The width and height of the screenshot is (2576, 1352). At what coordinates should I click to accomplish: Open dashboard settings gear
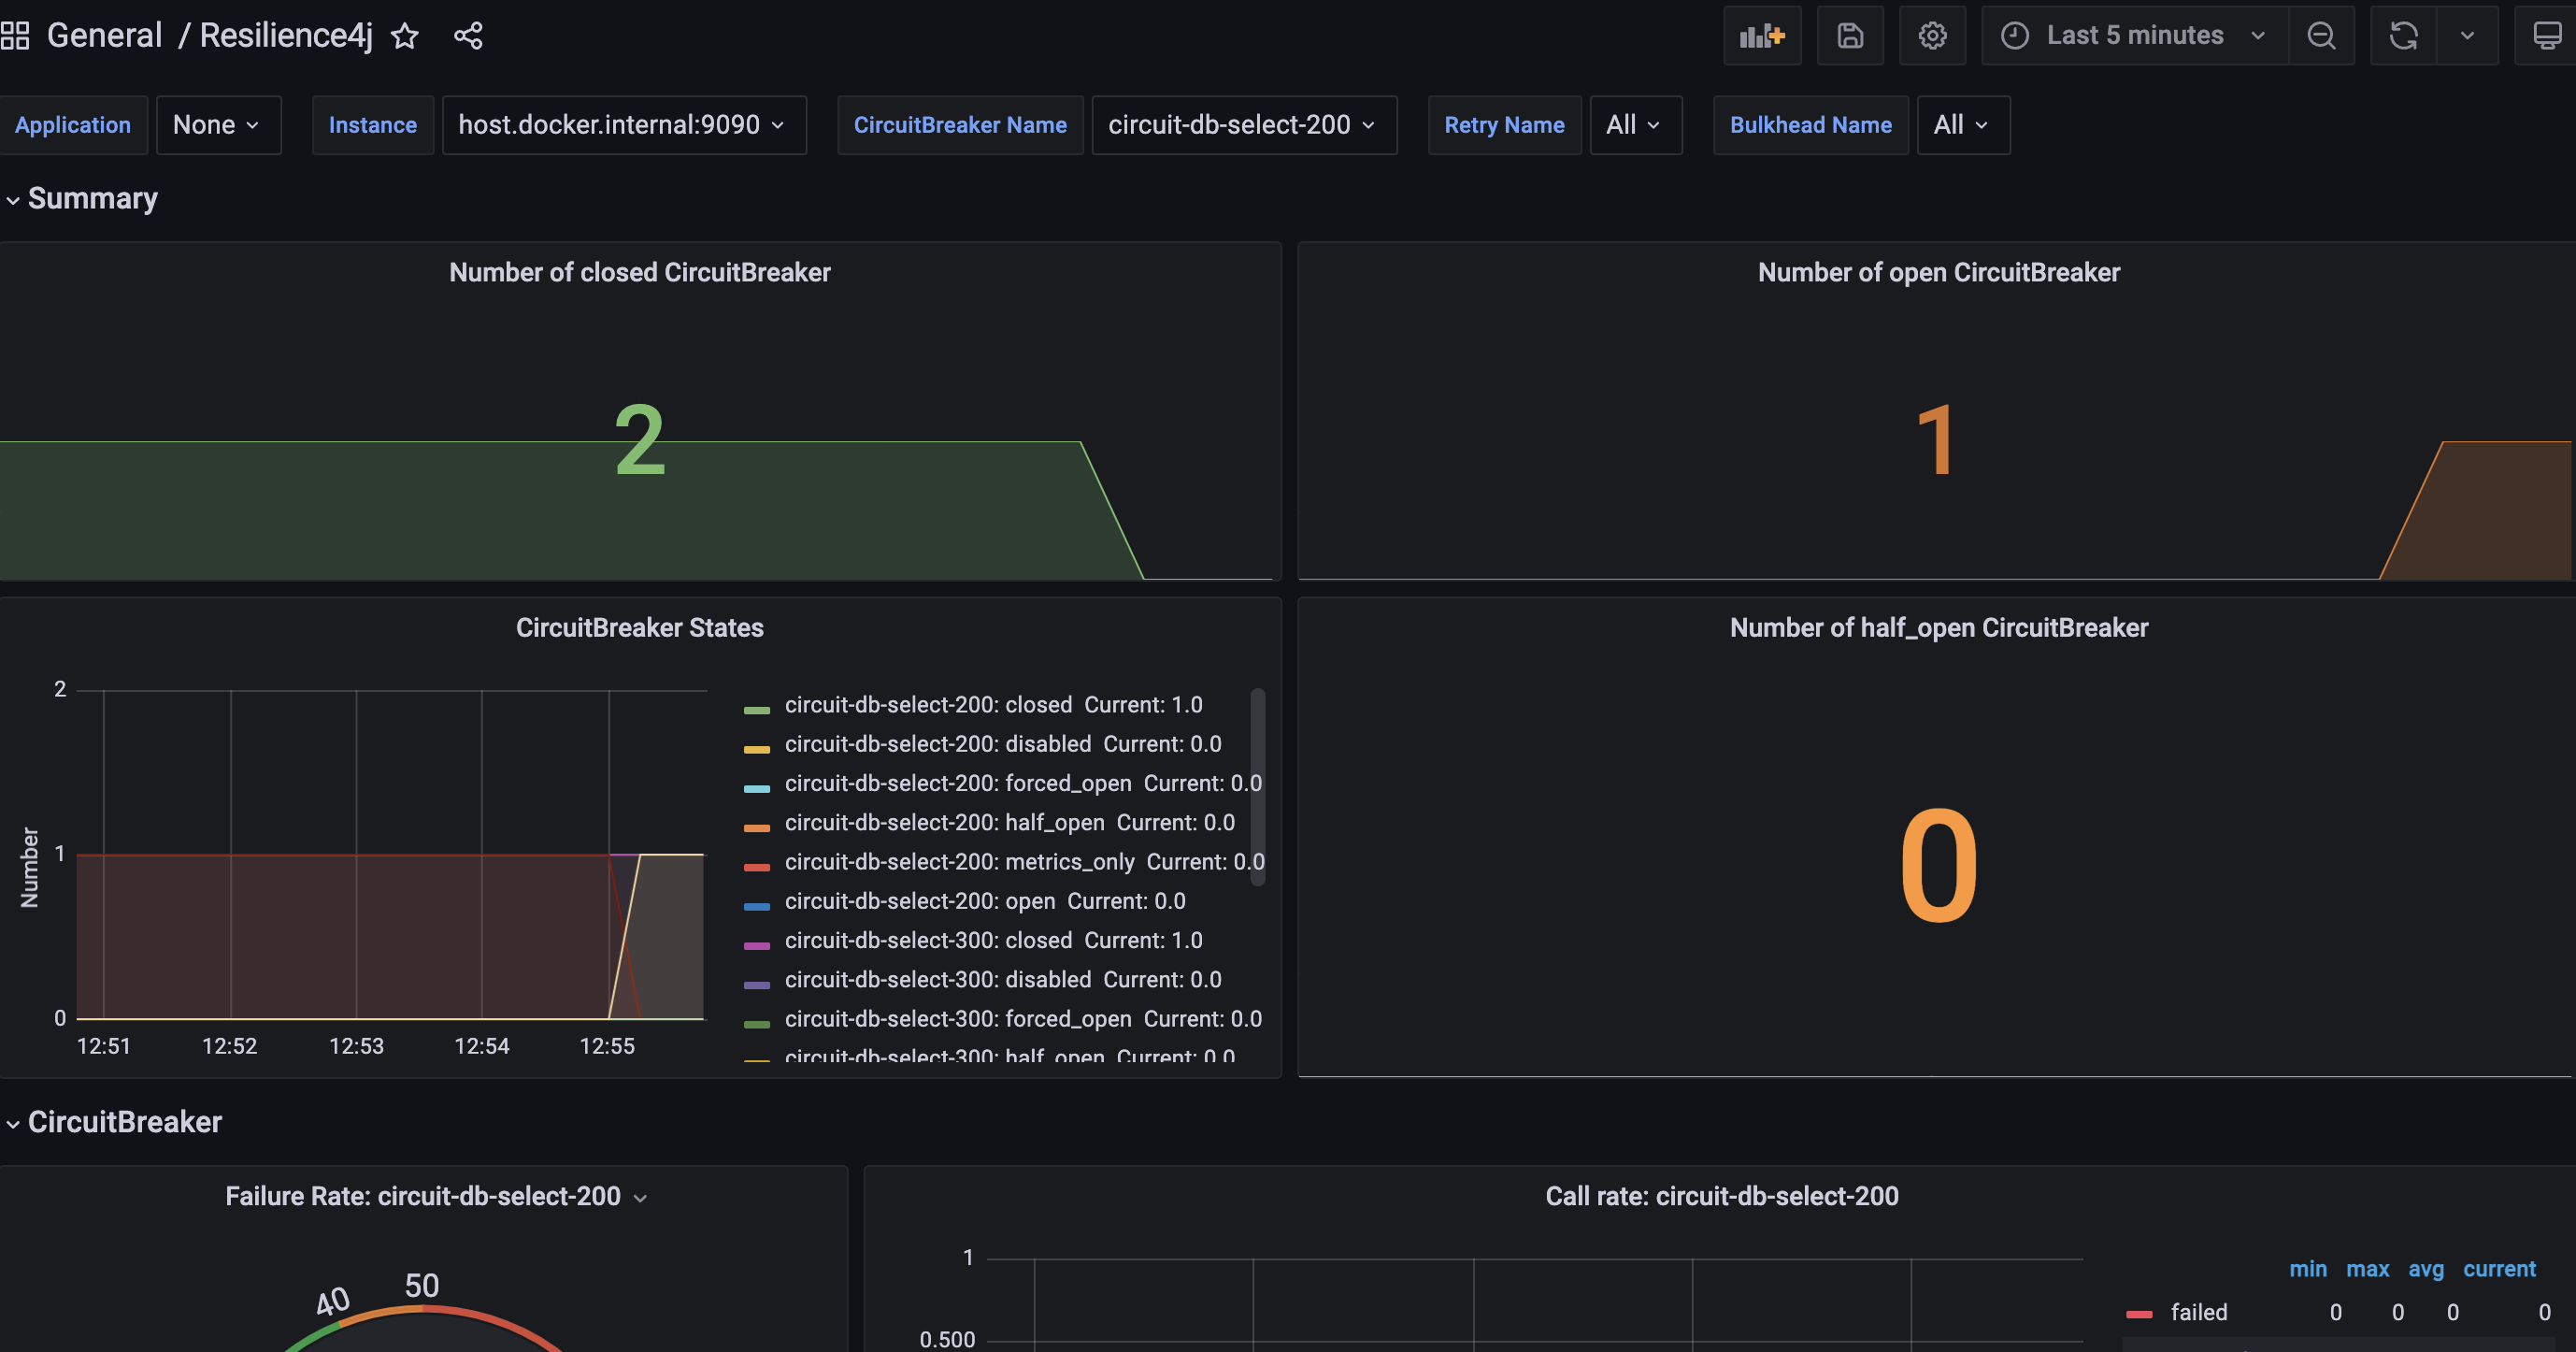coord(1932,36)
